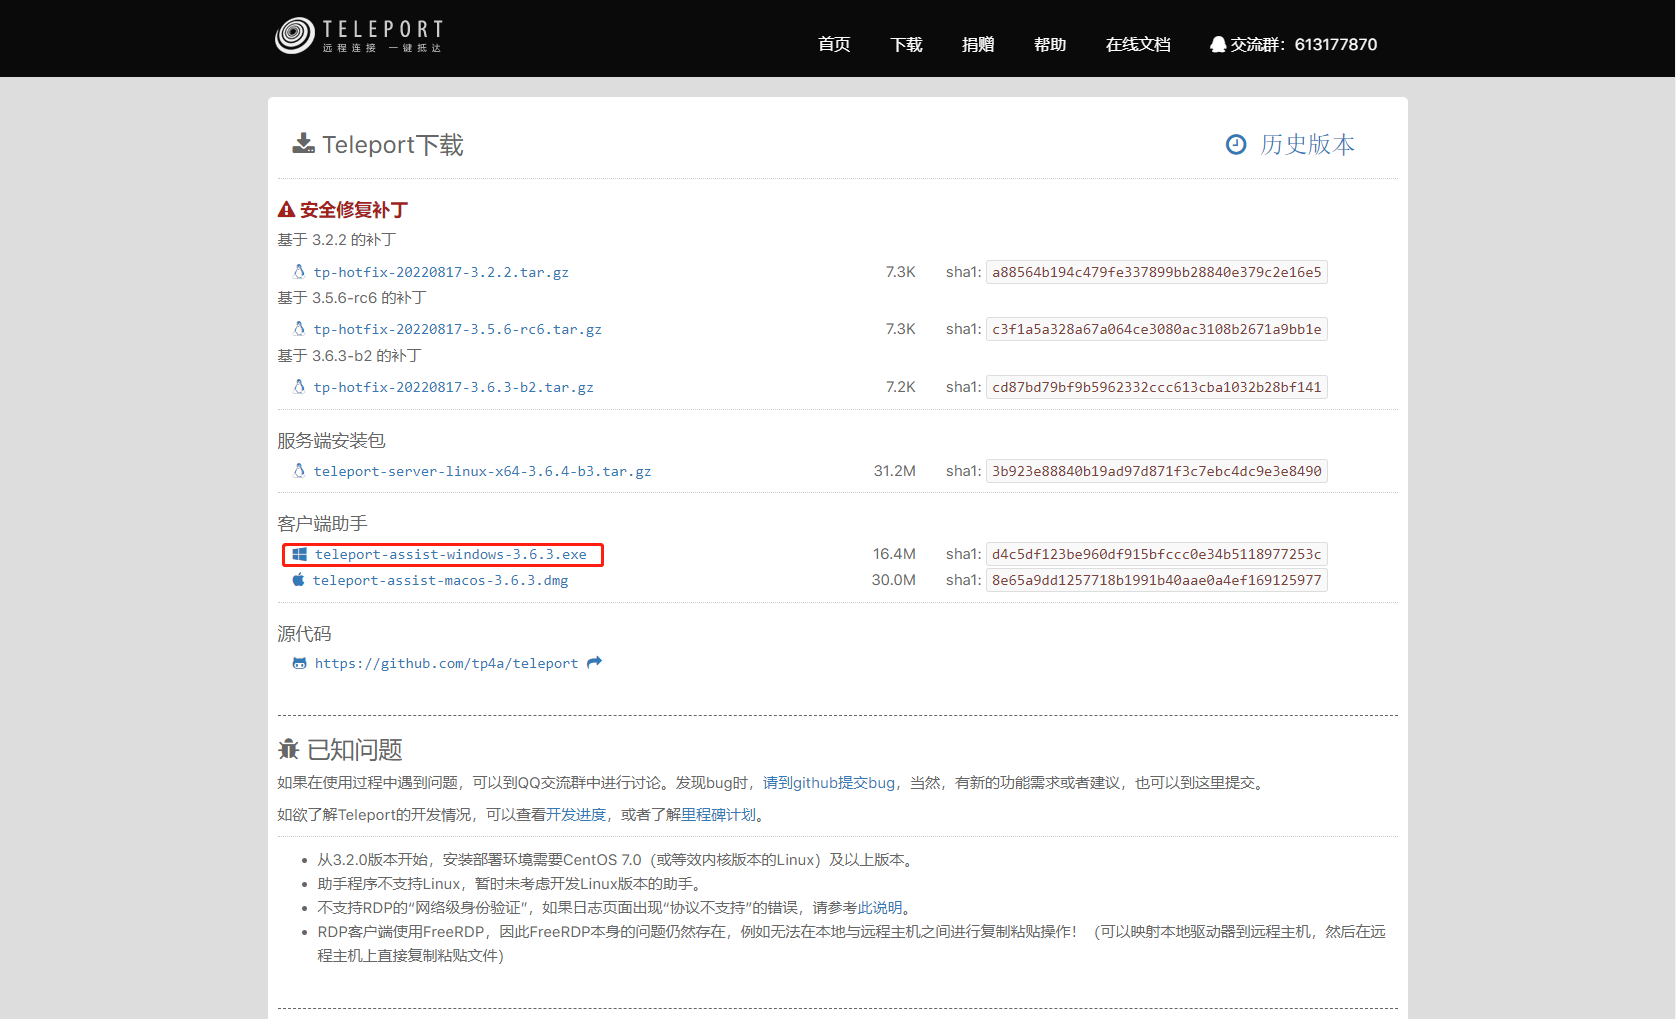Open the 历史版本 link
The height and width of the screenshot is (1019, 1676).
click(1307, 145)
